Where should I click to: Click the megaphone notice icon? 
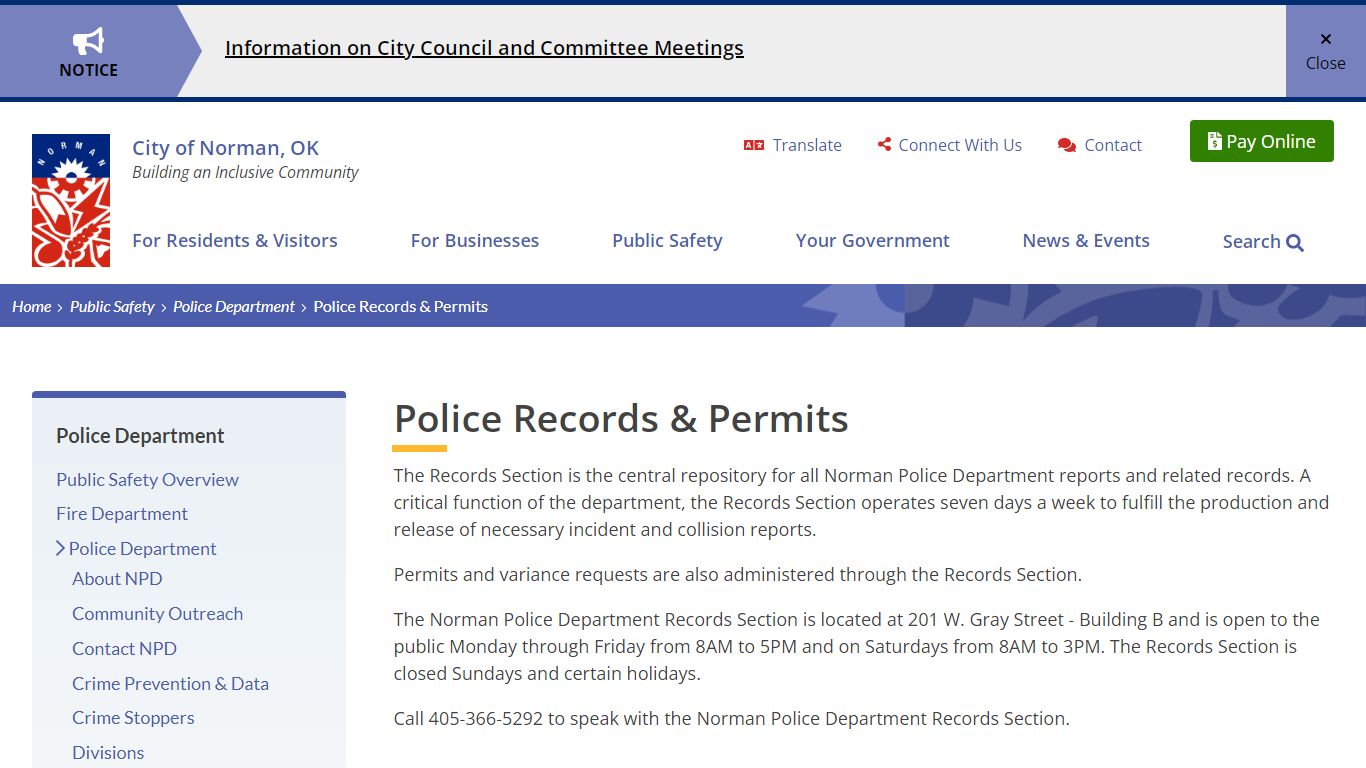88,41
